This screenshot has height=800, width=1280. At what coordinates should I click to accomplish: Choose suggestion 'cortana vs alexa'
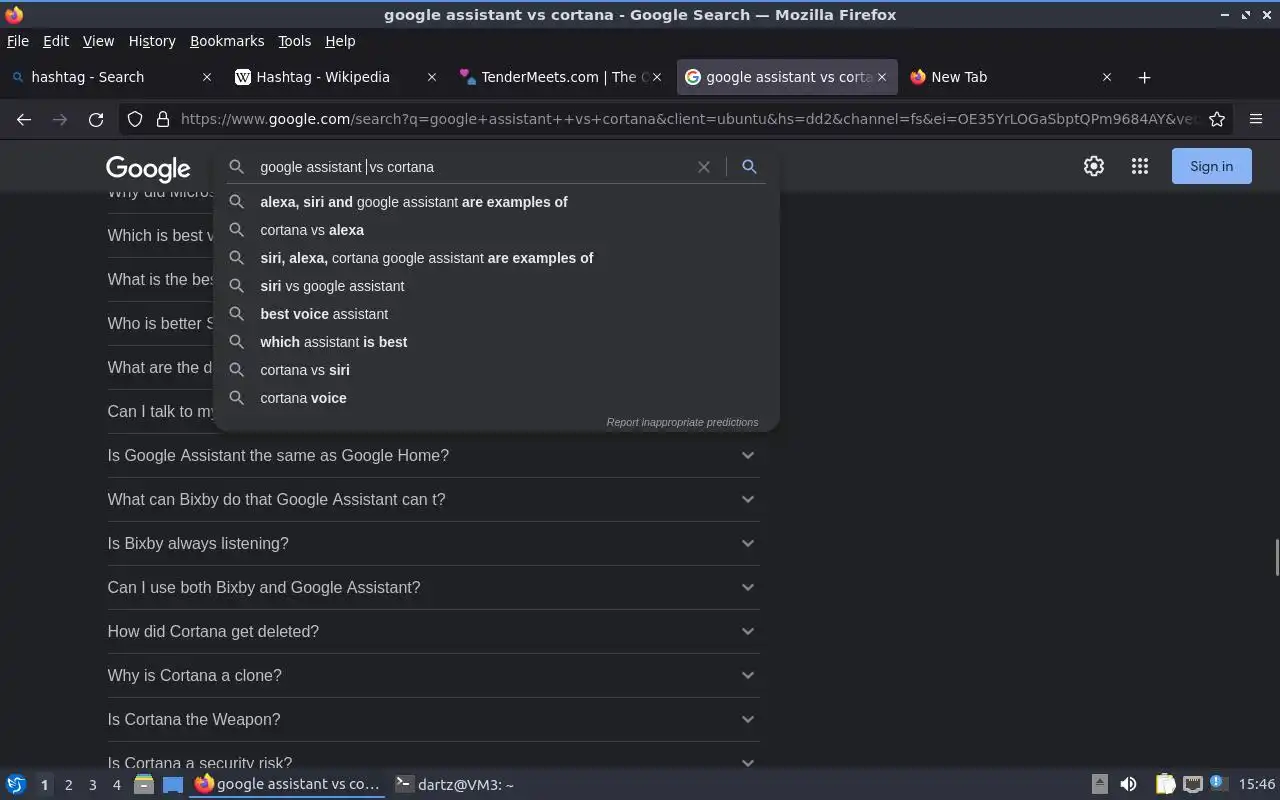[496, 230]
